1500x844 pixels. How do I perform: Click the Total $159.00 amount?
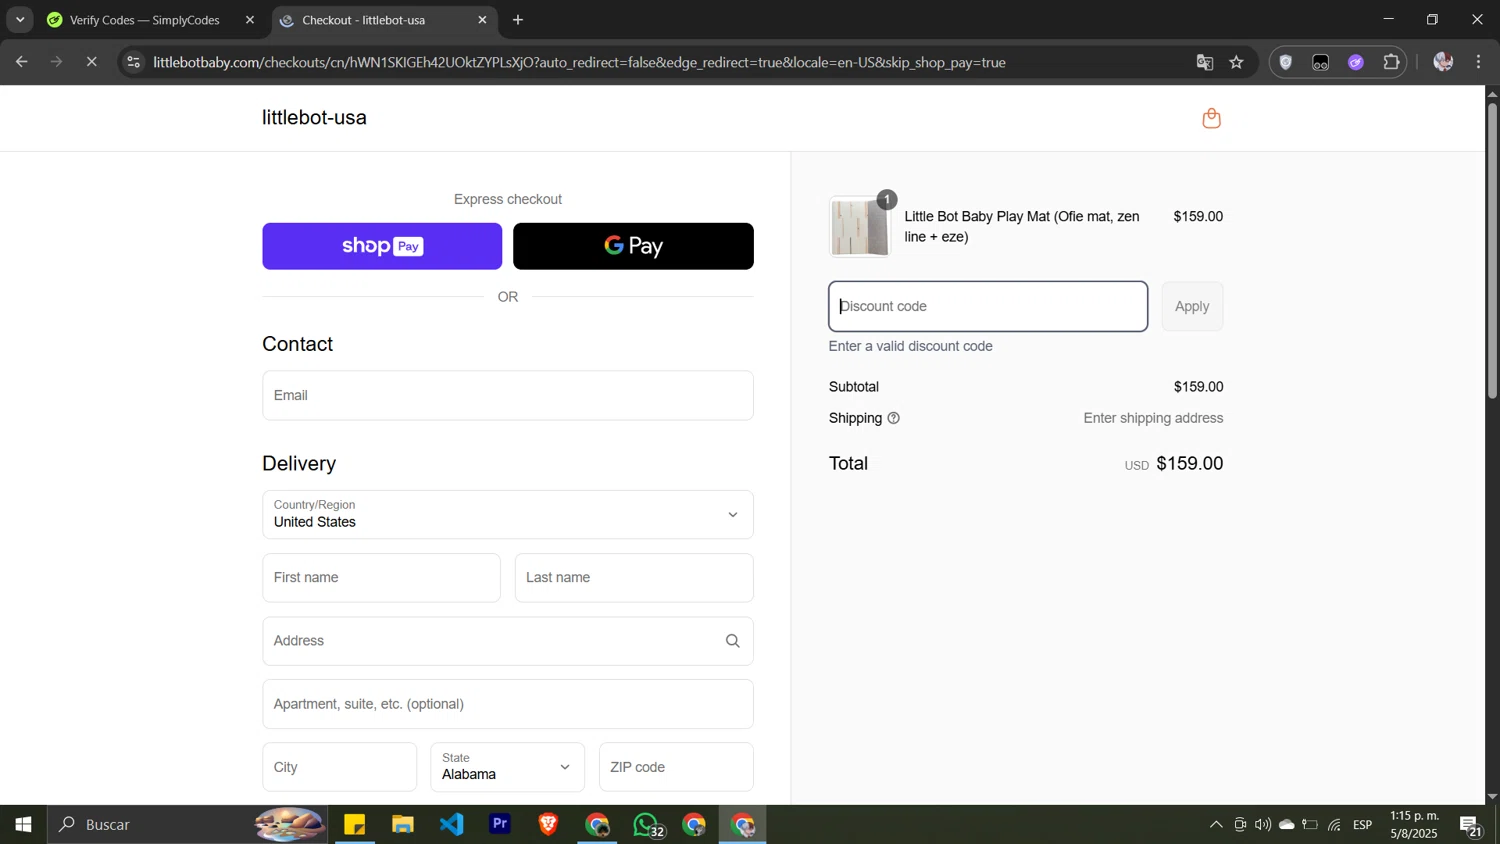[1190, 464]
